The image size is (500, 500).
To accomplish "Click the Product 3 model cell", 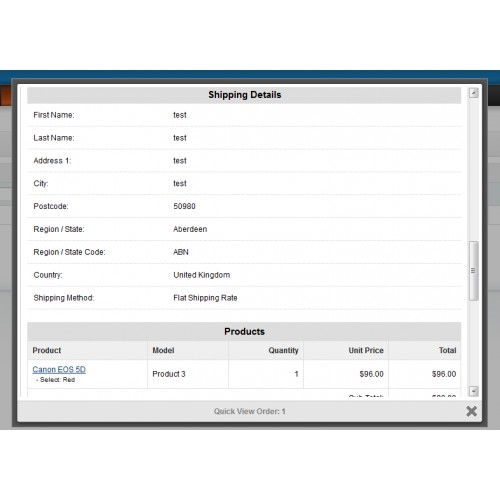I will [x=169, y=374].
